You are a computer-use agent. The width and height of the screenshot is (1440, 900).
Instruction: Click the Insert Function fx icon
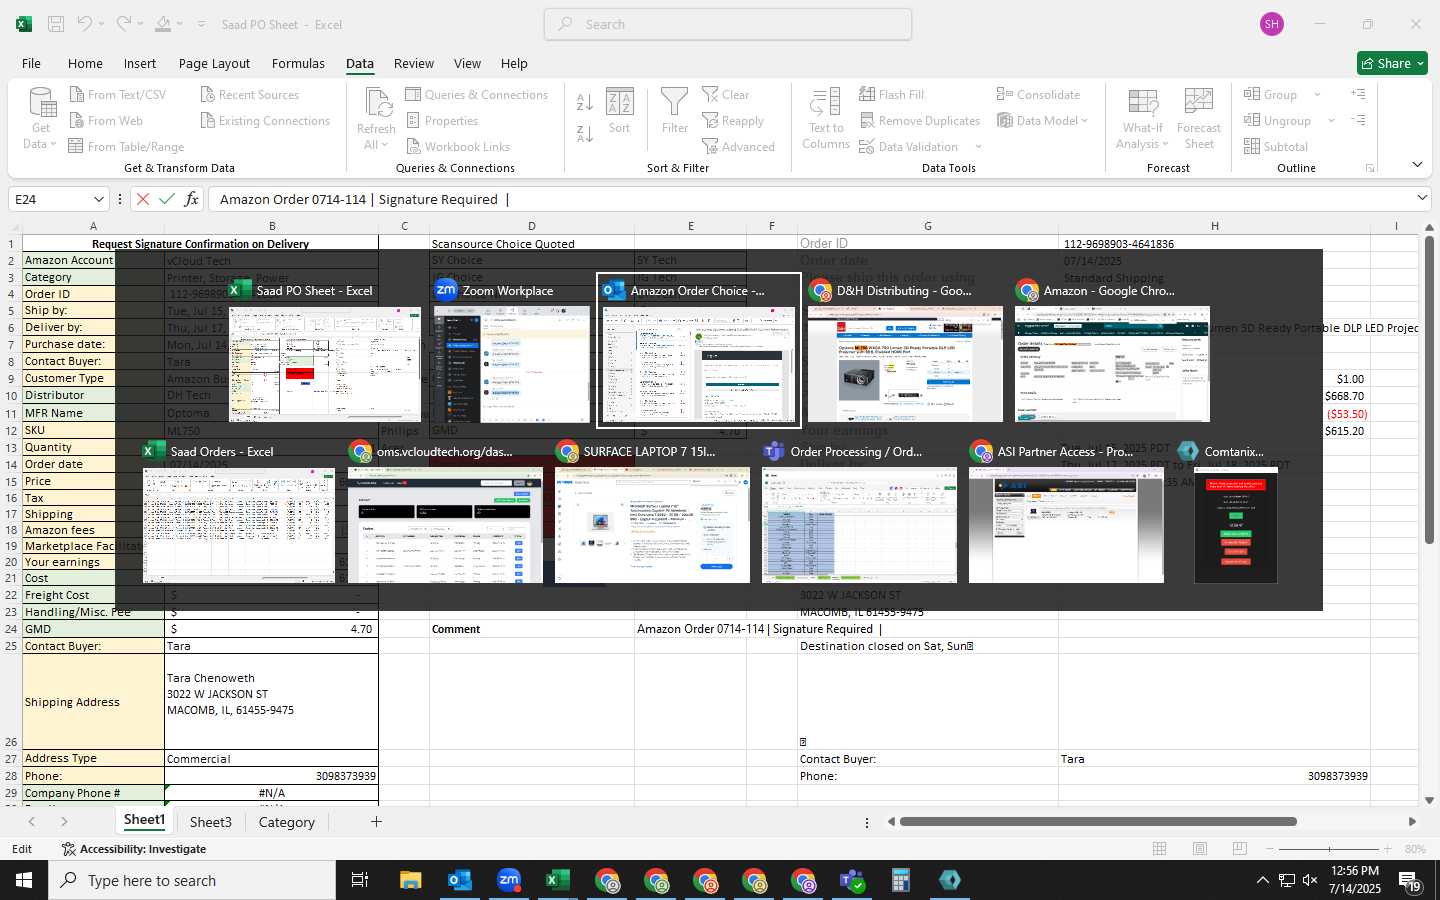pyautogui.click(x=191, y=199)
